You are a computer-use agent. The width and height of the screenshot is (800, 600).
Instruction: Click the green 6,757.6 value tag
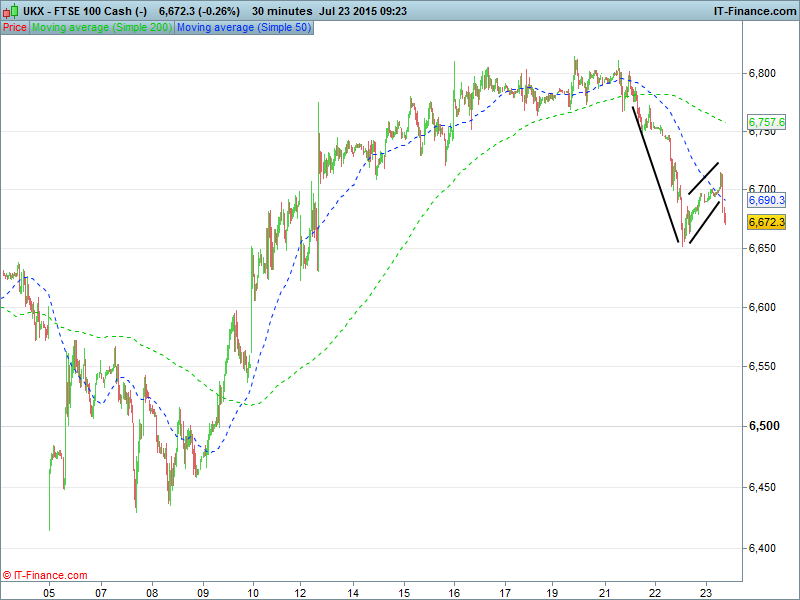pos(766,122)
